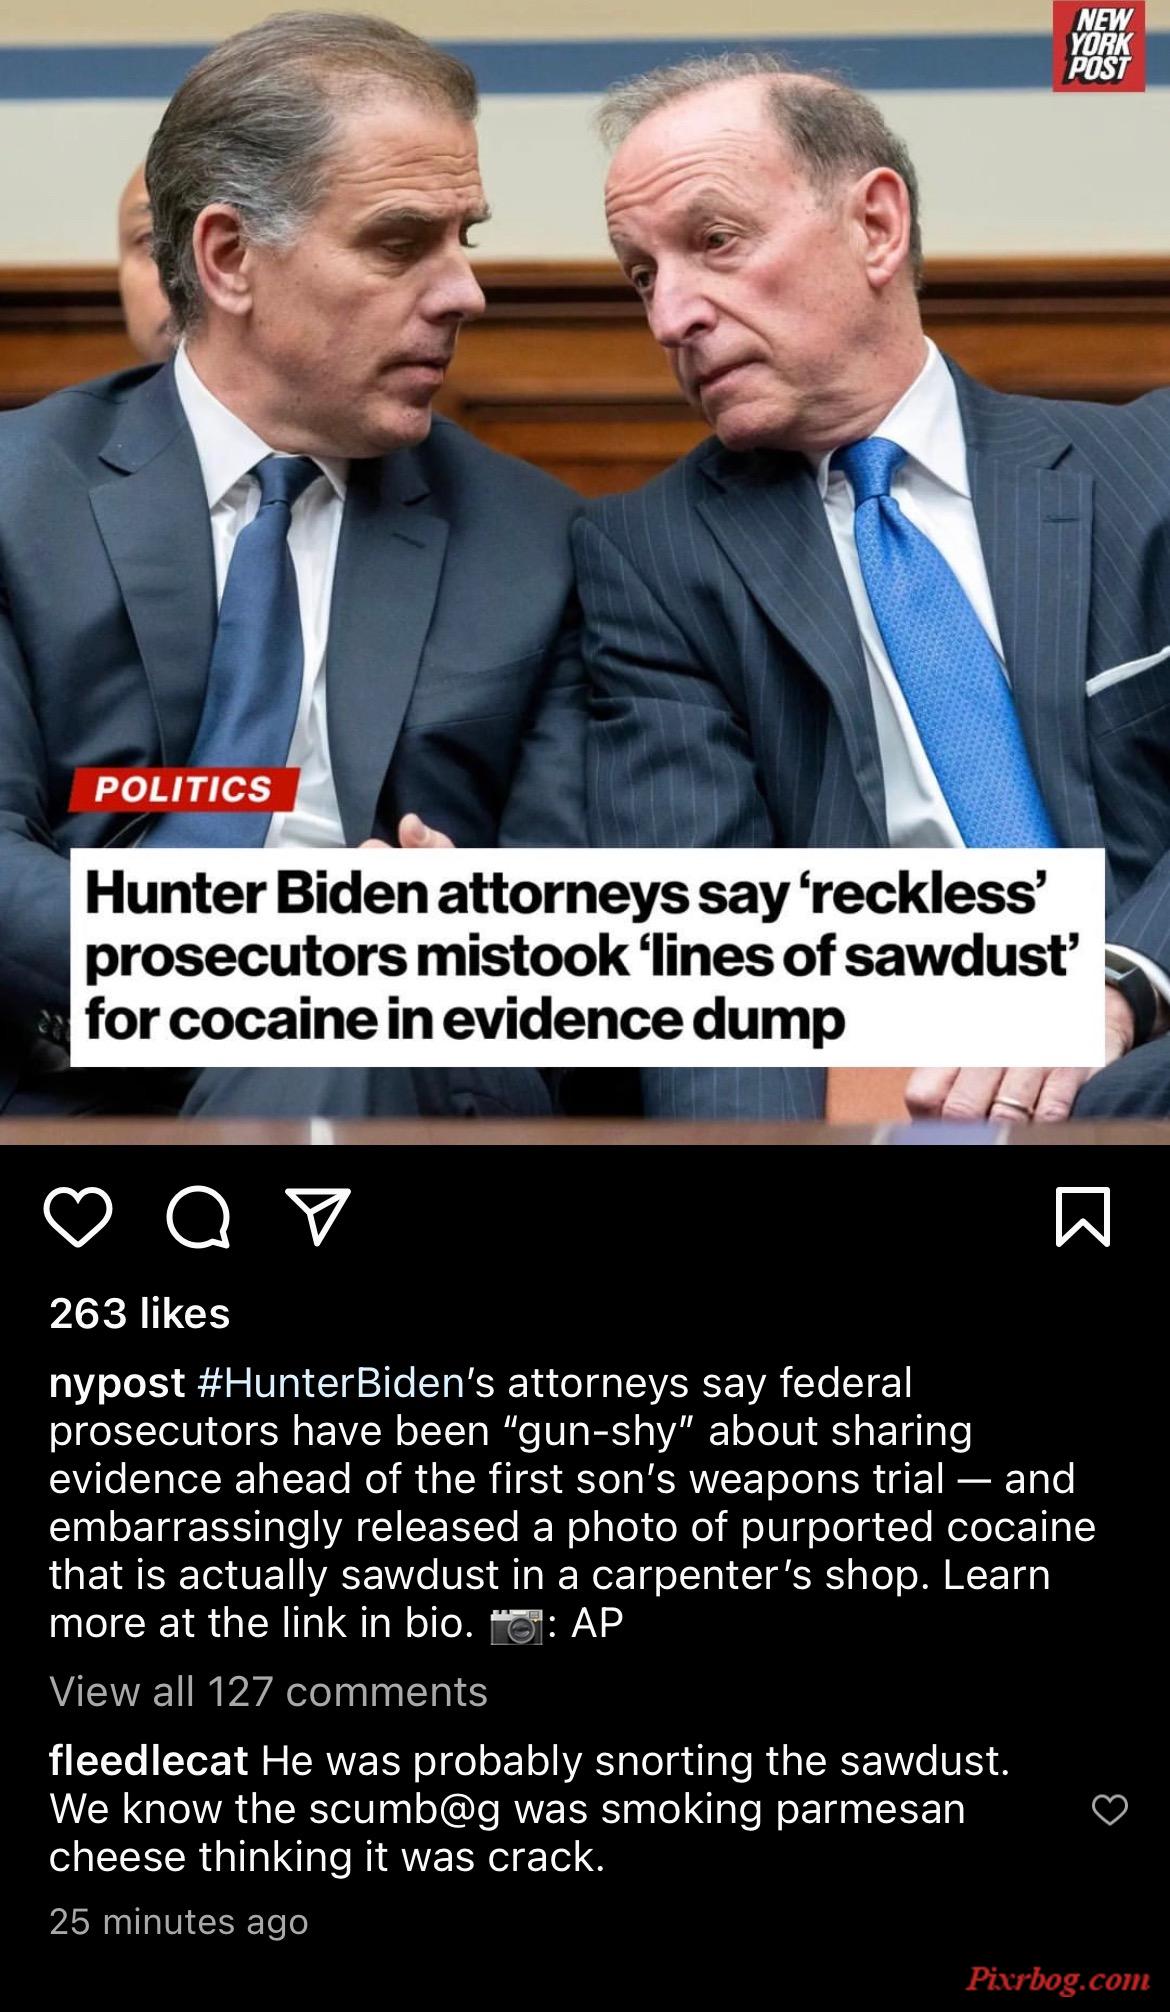Show who liked via 263 likes

[x=140, y=1313]
